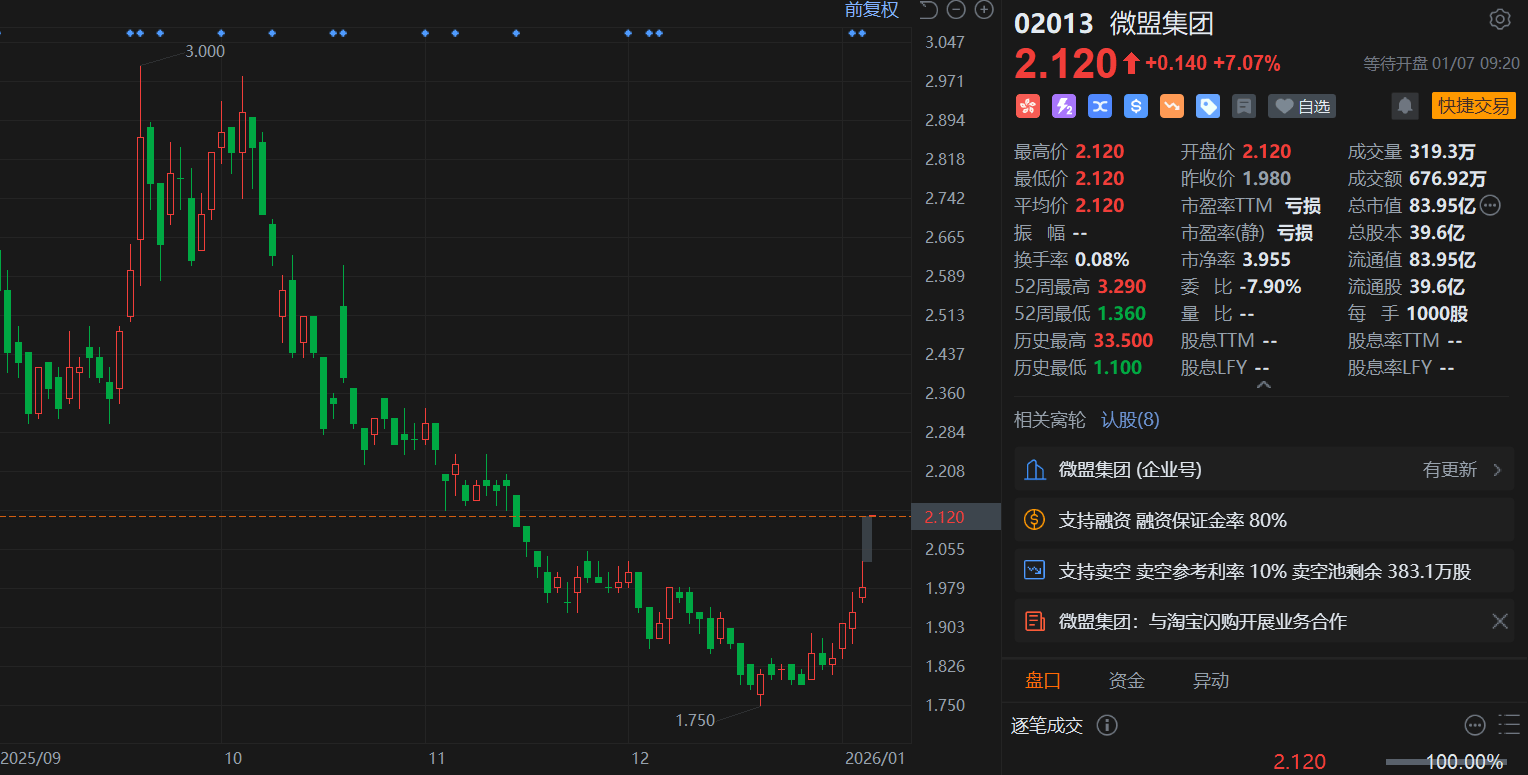1528x775 pixels.
Task: Click the 快捷交易 quick trade button
Action: [1474, 106]
